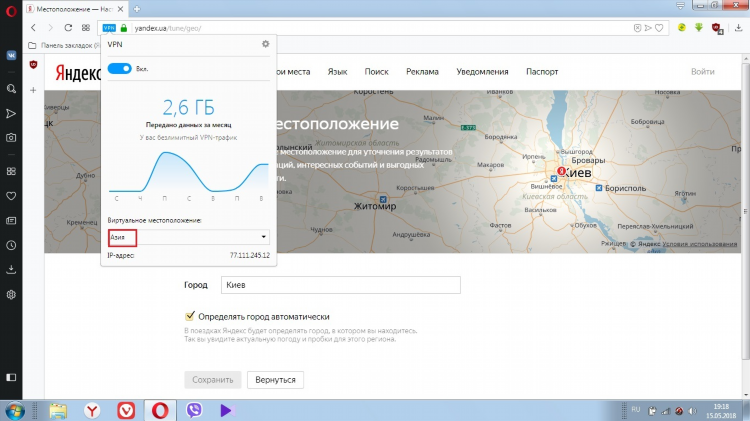Viewport: 750px width, 421px height.
Task: Click the red uBlock shield on the page side
Action: [x=33, y=64]
